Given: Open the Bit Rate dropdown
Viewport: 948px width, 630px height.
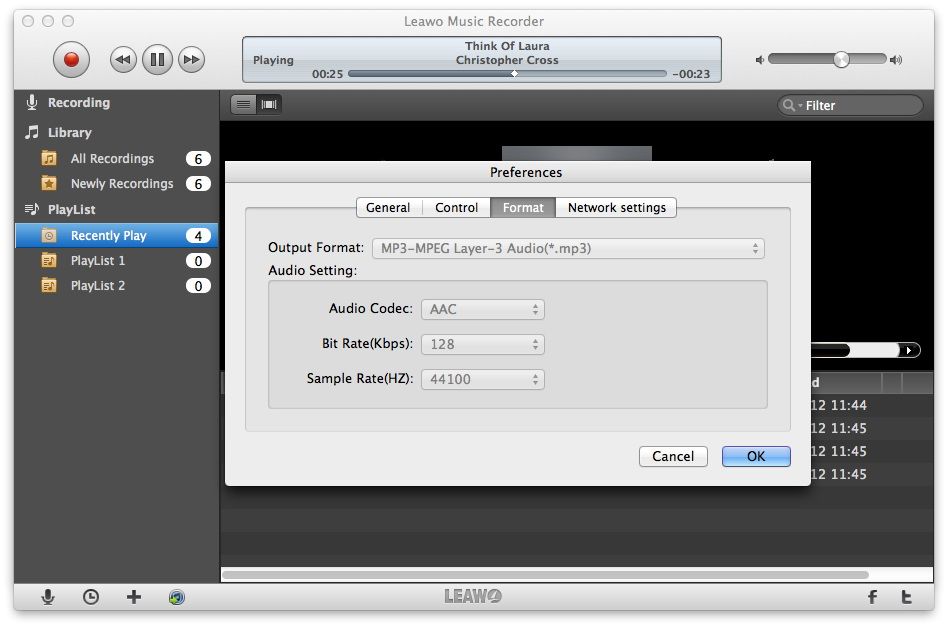Looking at the screenshot, I should pyautogui.click(x=482, y=345).
